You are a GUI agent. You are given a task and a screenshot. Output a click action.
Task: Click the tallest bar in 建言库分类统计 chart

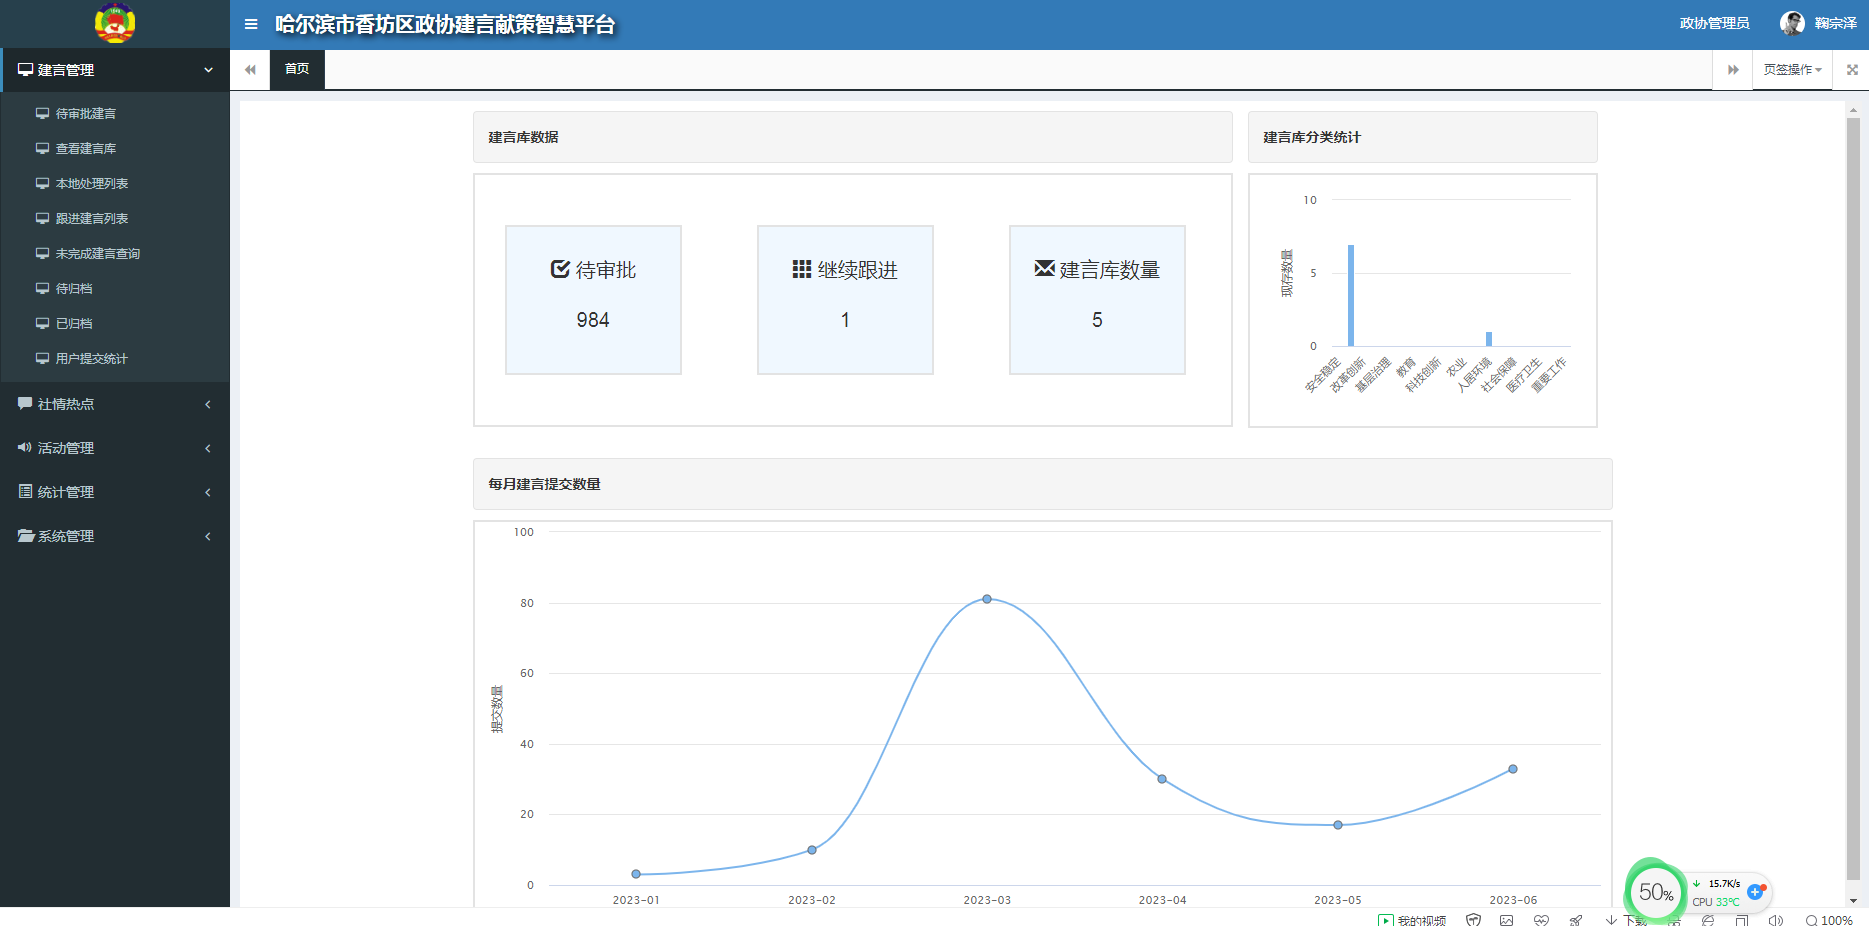(1351, 296)
